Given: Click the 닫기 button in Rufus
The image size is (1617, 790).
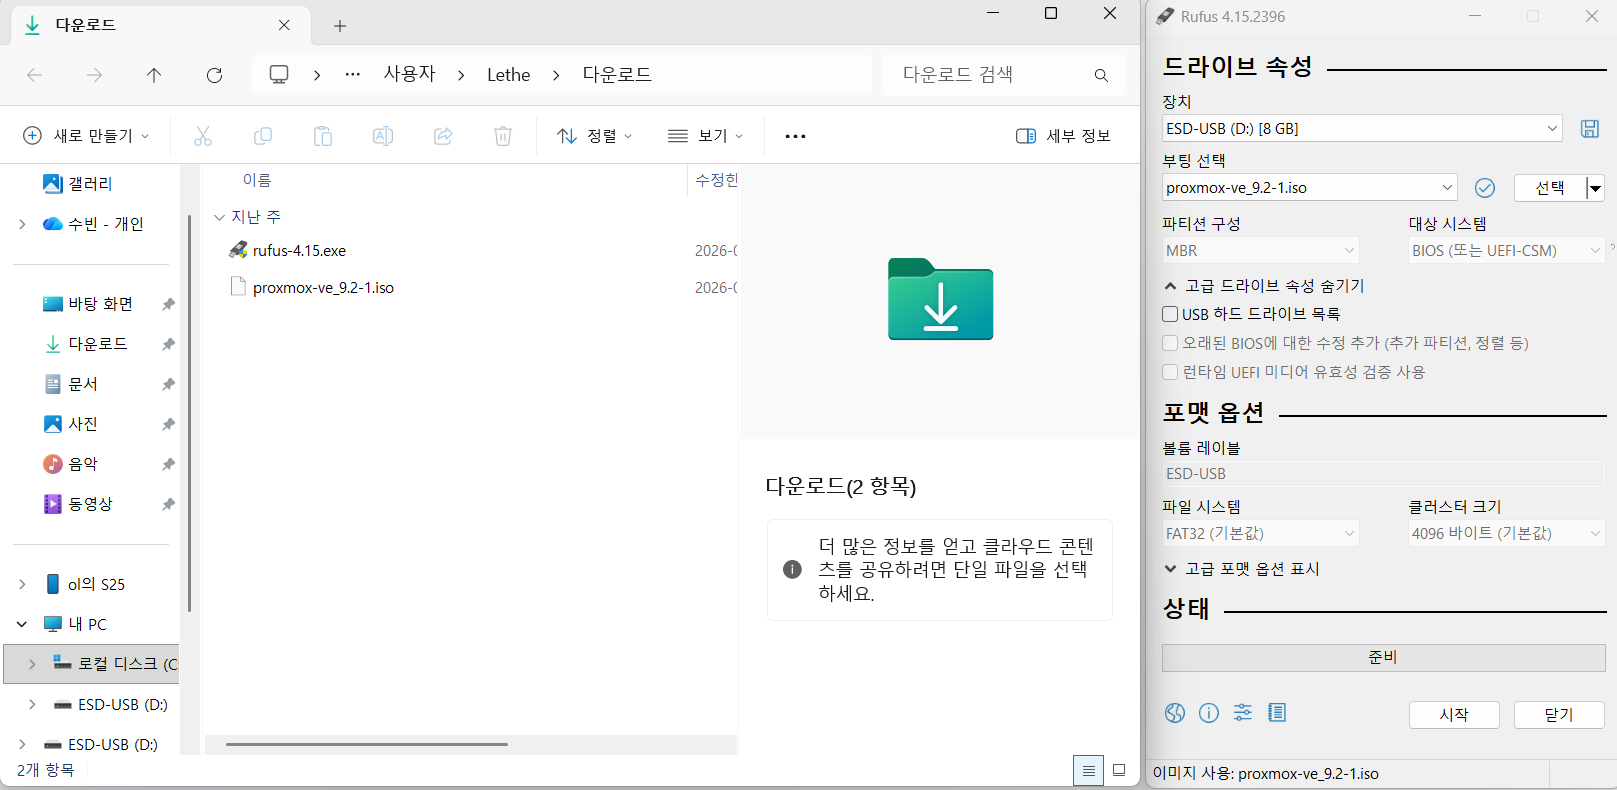Looking at the screenshot, I should (x=1559, y=715).
